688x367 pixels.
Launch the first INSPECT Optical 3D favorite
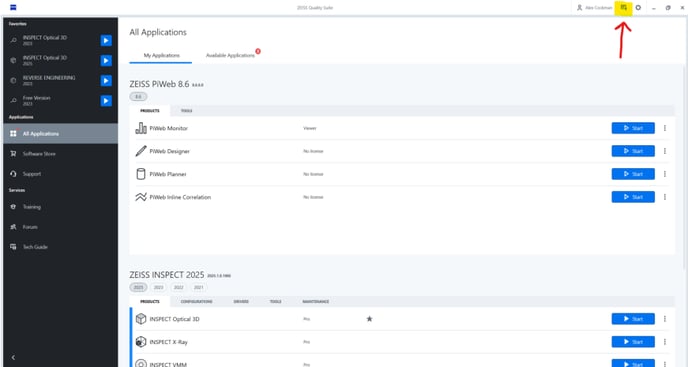(106, 40)
